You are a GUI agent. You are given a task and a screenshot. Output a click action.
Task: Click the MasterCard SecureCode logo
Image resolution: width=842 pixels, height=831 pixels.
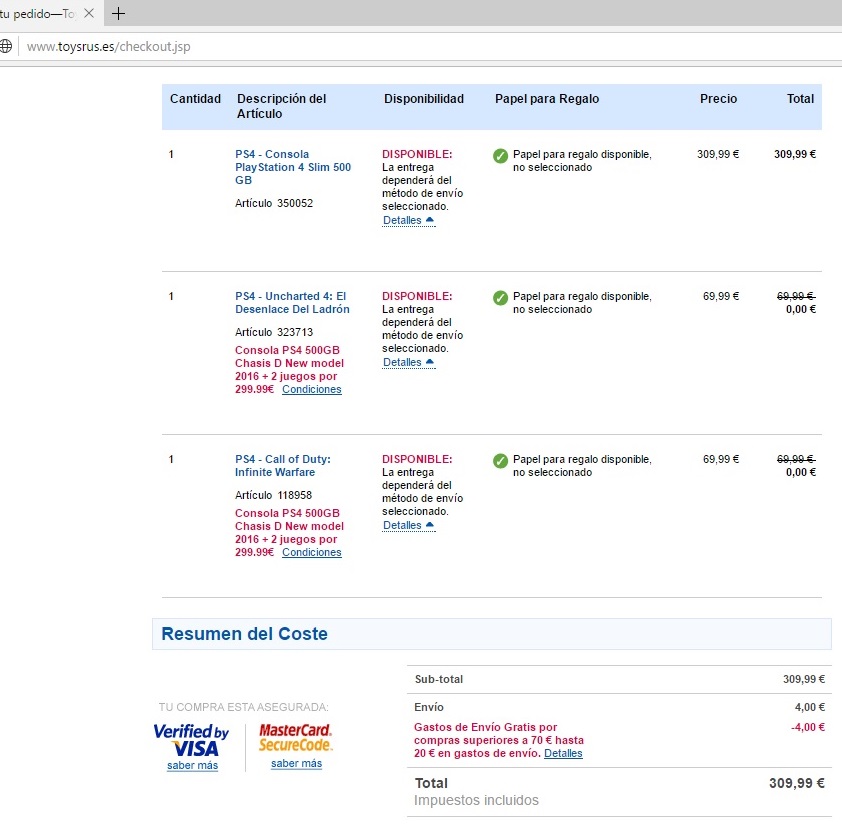[x=296, y=738]
